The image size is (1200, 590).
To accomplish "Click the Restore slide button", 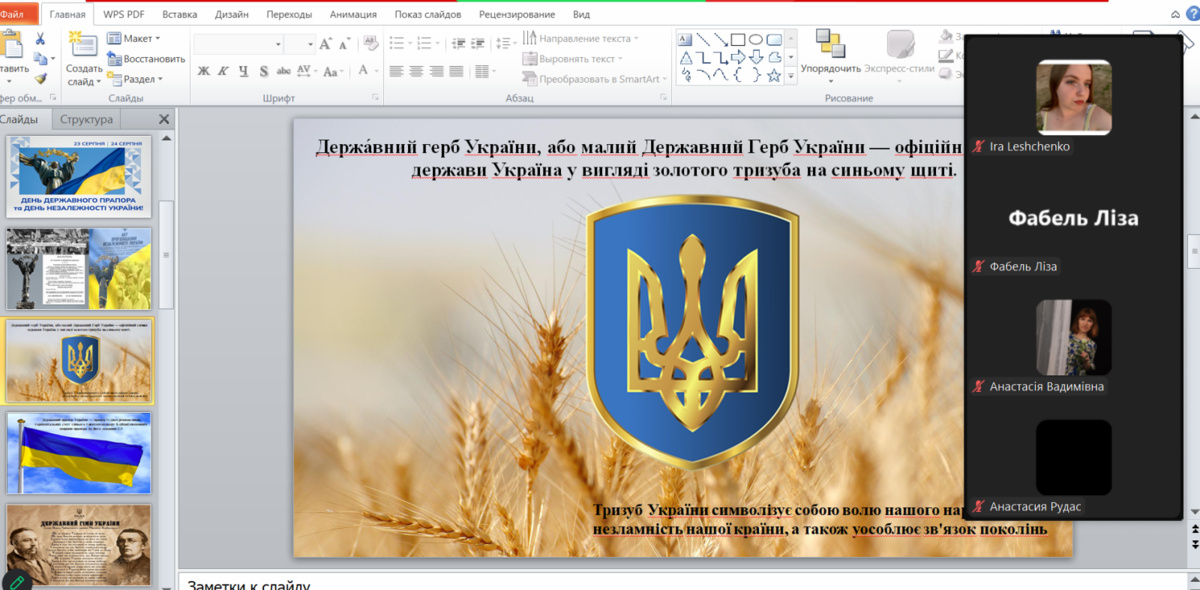I will click(146, 59).
